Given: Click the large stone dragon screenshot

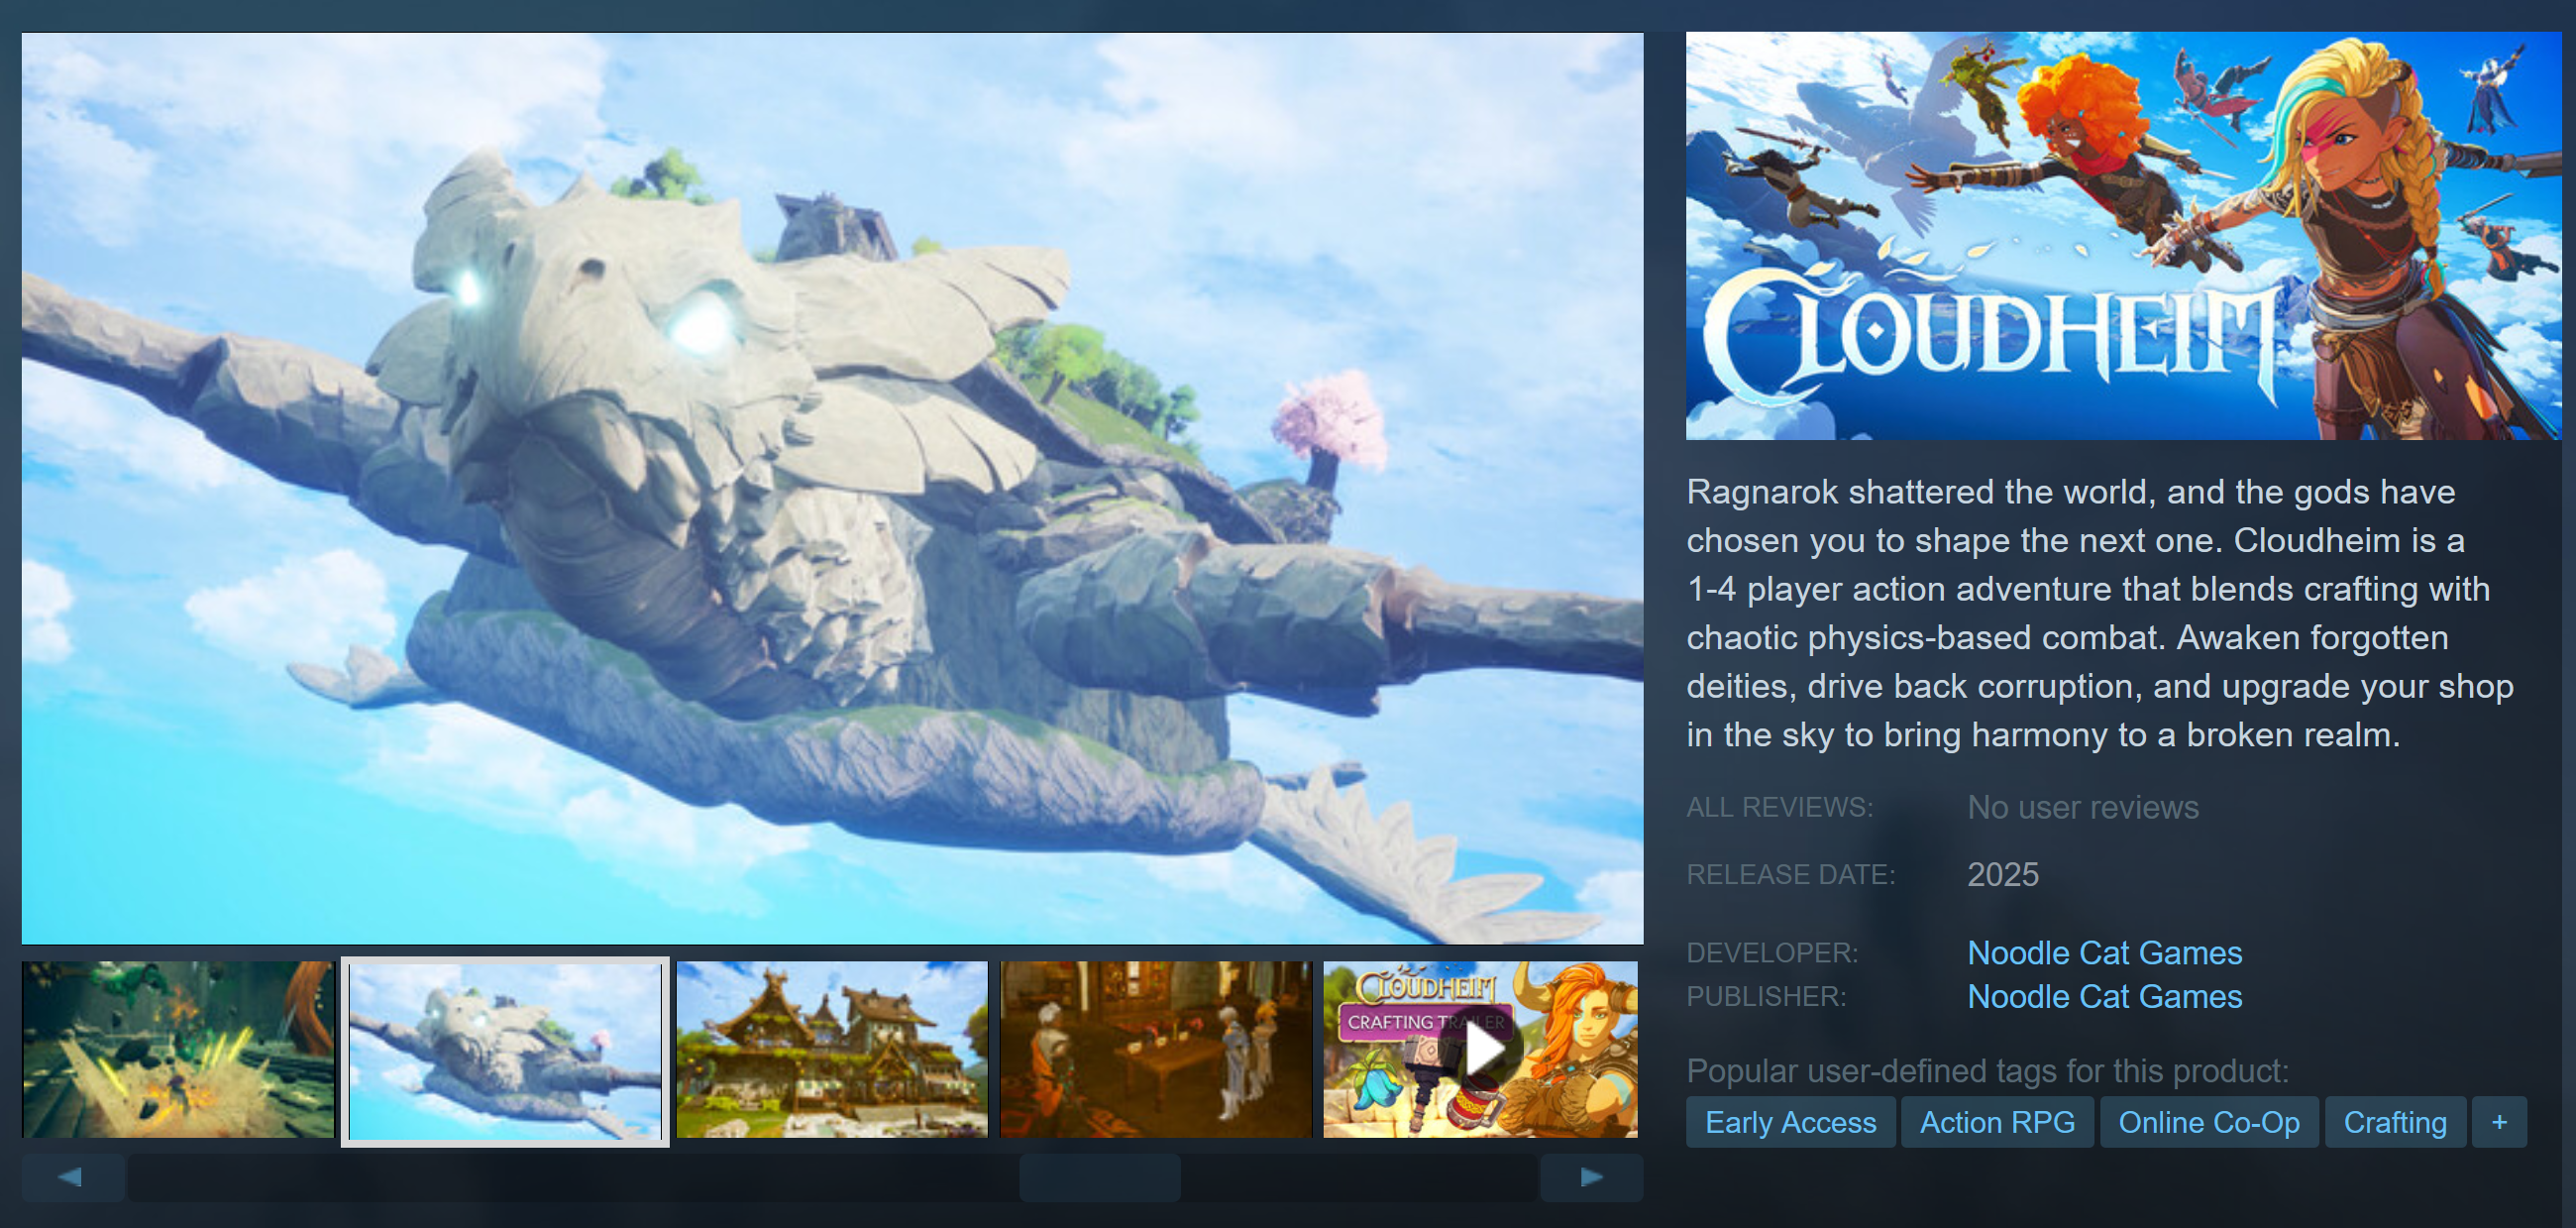Looking at the screenshot, I should 832,488.
